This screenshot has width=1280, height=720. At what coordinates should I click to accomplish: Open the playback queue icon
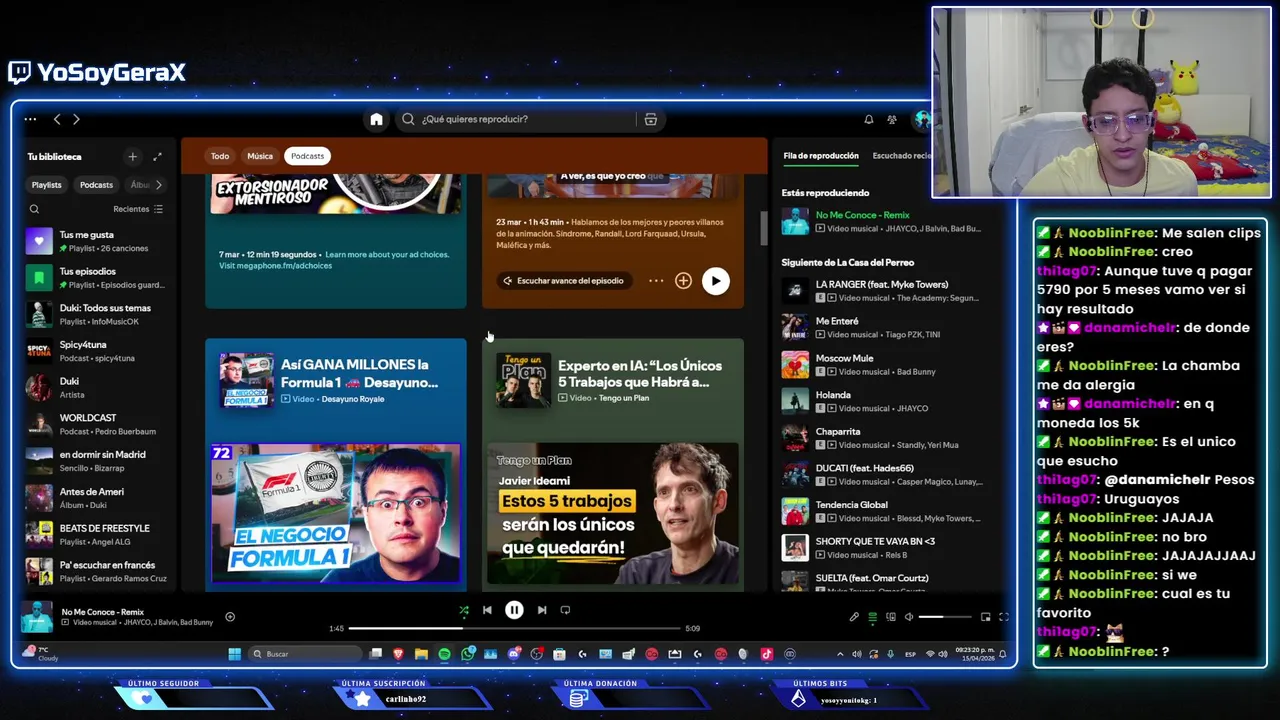[x=872, y=617]
